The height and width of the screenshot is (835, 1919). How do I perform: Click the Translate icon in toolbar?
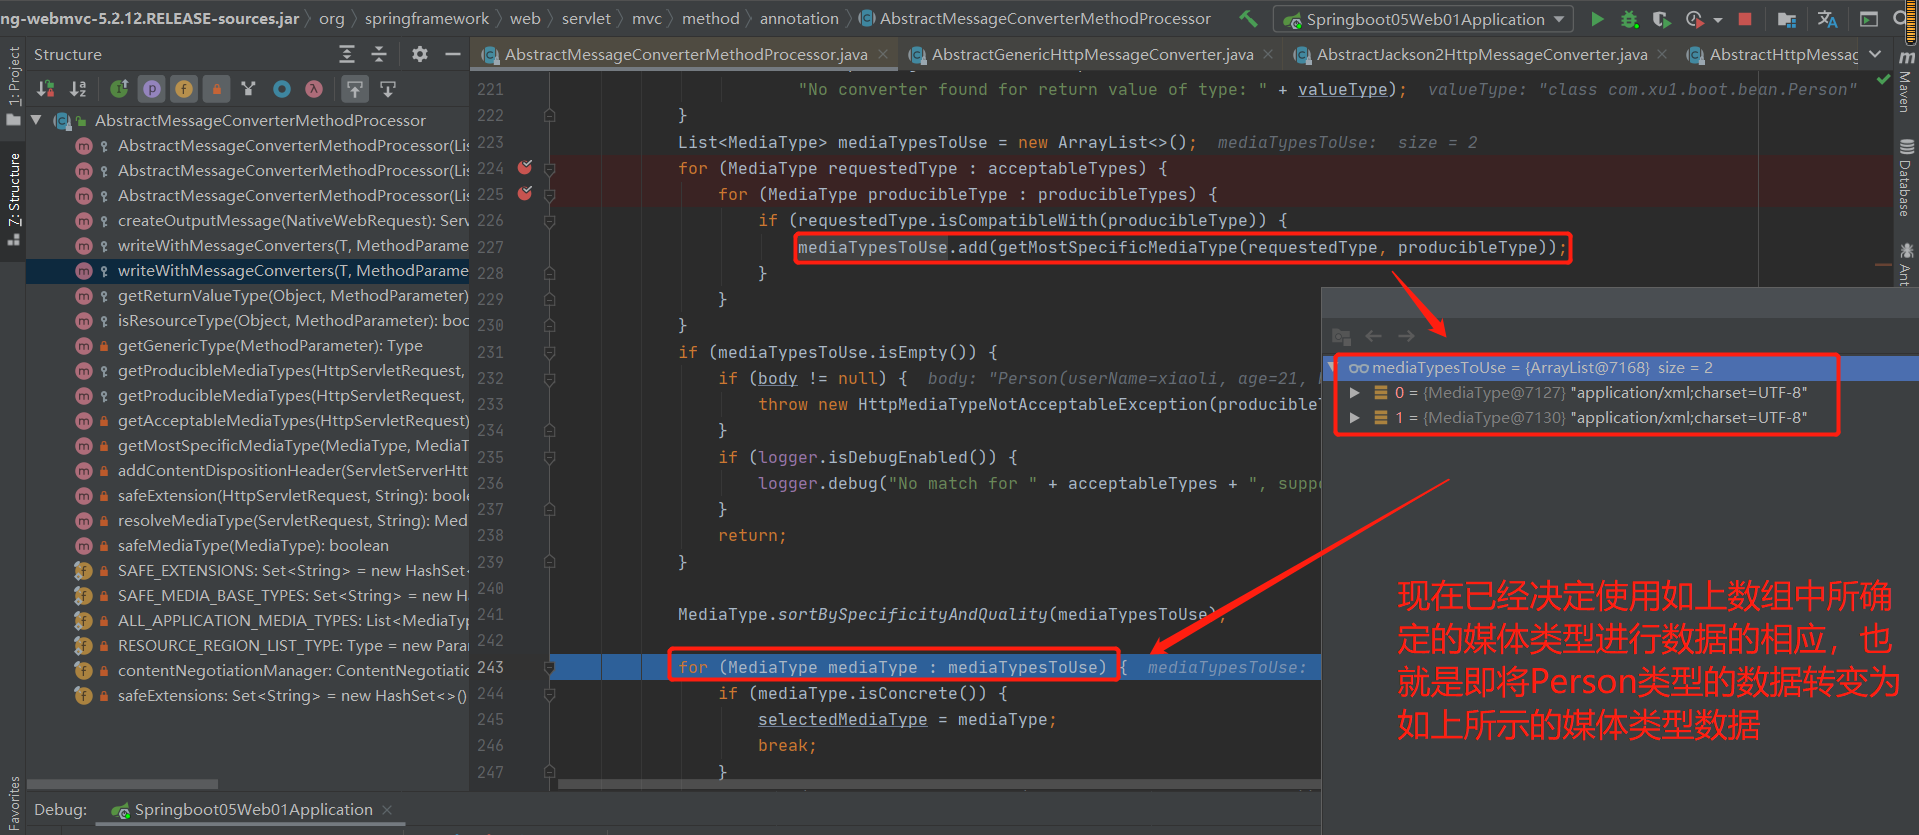click(x=1827, y=19)
